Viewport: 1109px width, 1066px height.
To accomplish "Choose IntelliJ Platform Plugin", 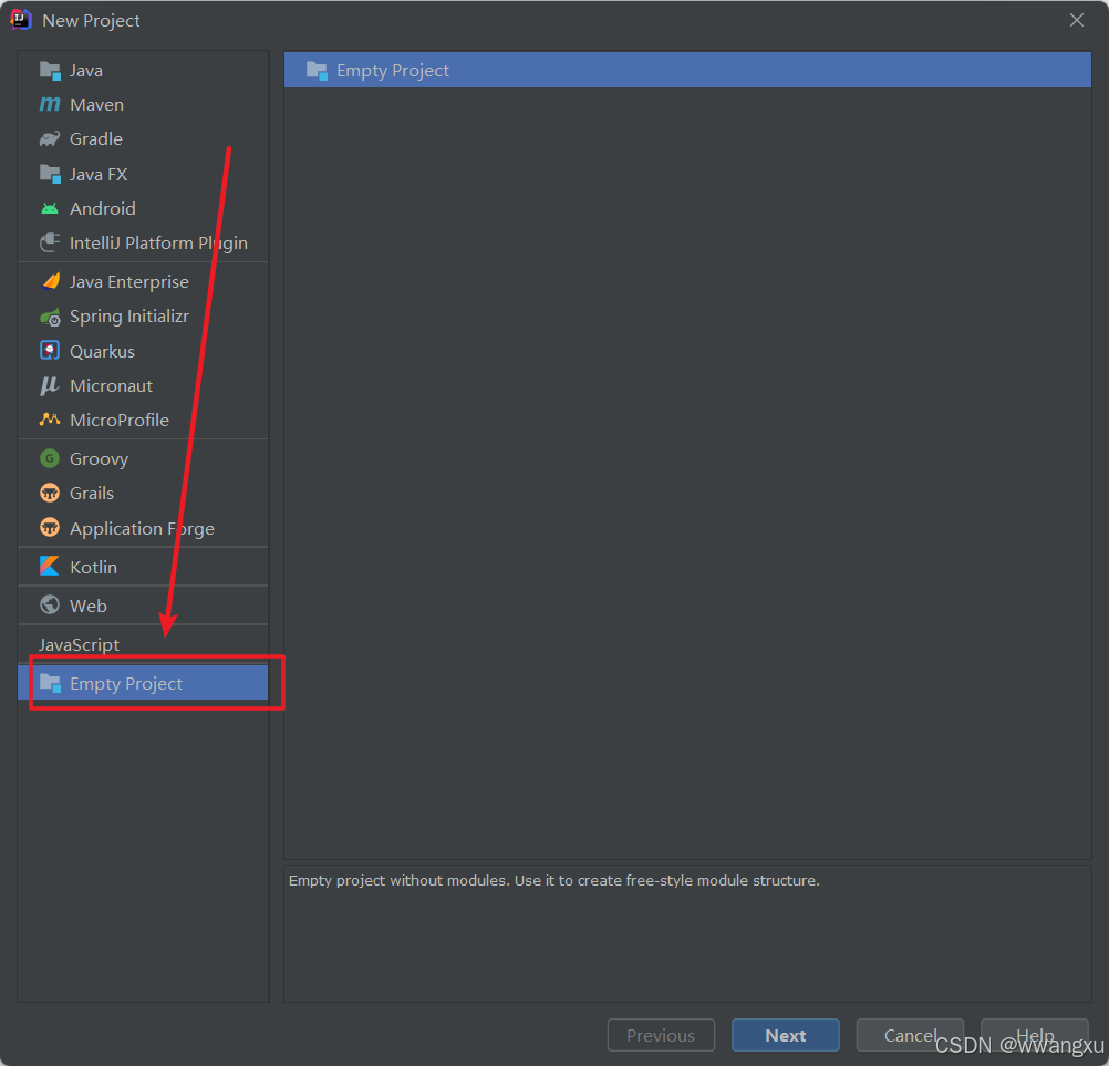I will pyautogui.click(x=144, y=243).
